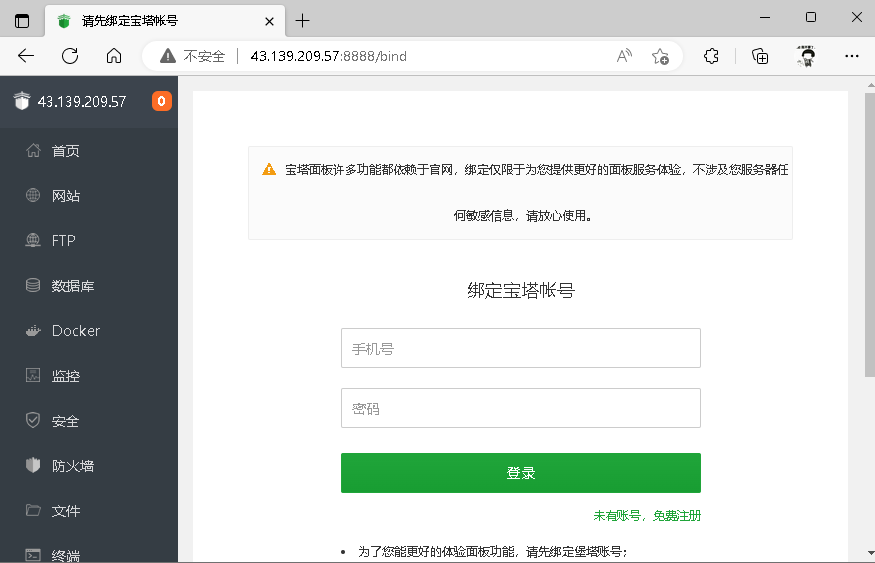Open the browser settings and more menu
875x563 pixels.
[x=852, y=56]
